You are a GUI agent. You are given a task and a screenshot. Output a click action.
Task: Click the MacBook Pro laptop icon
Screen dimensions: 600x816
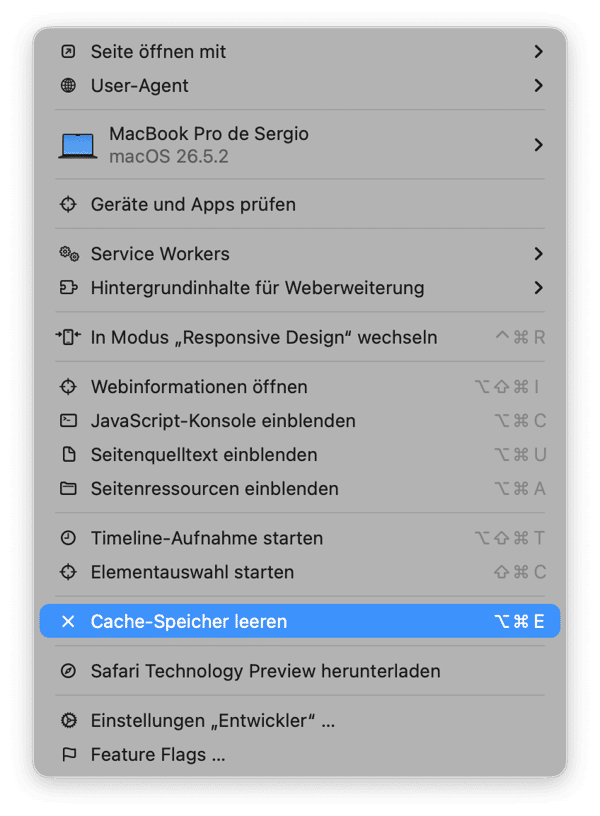78,145
